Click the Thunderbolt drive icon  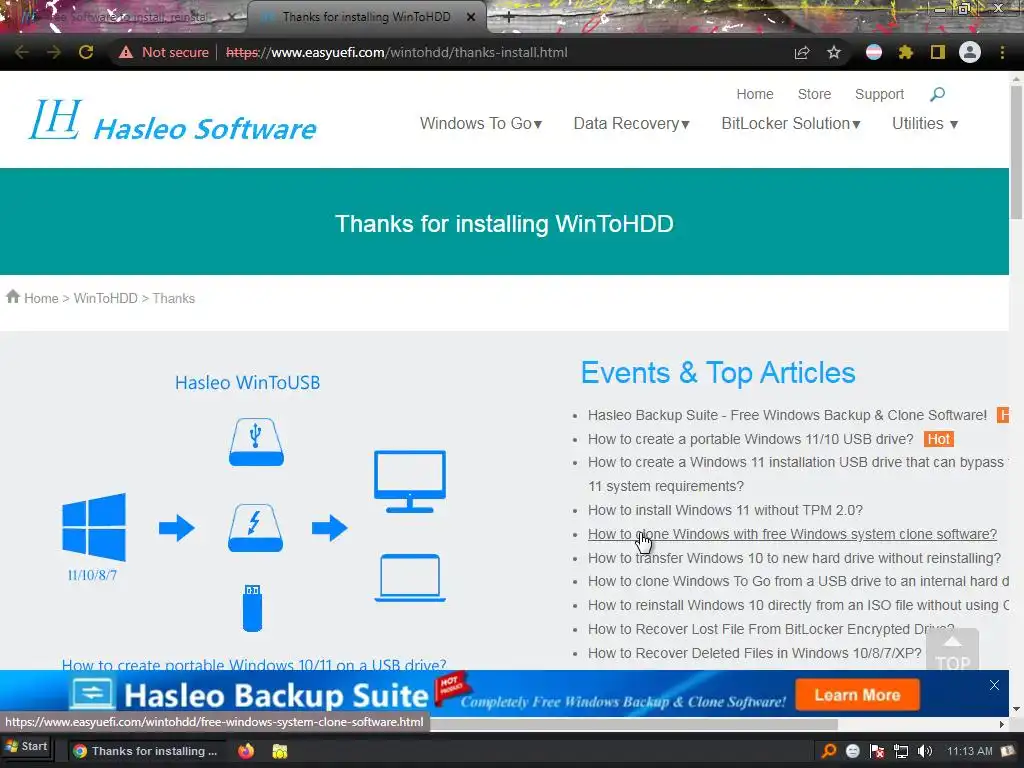255,528
